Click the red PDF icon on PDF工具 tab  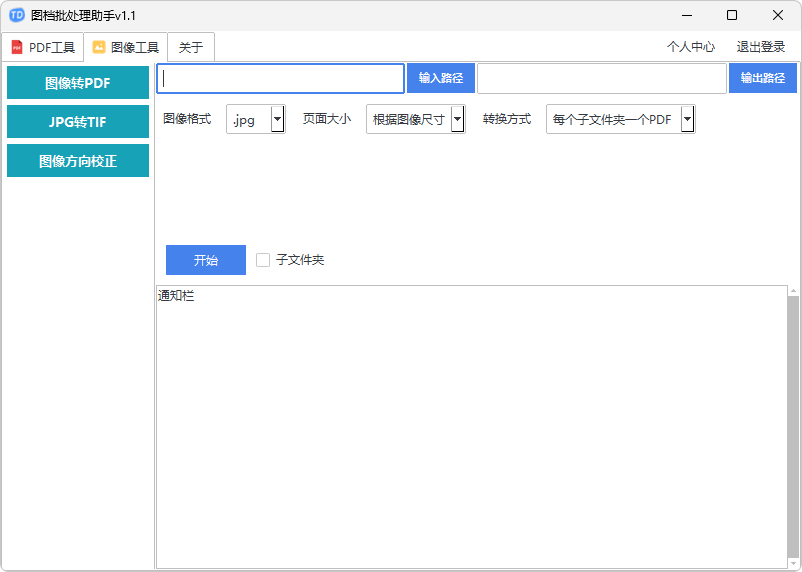(x=16, y=47)
